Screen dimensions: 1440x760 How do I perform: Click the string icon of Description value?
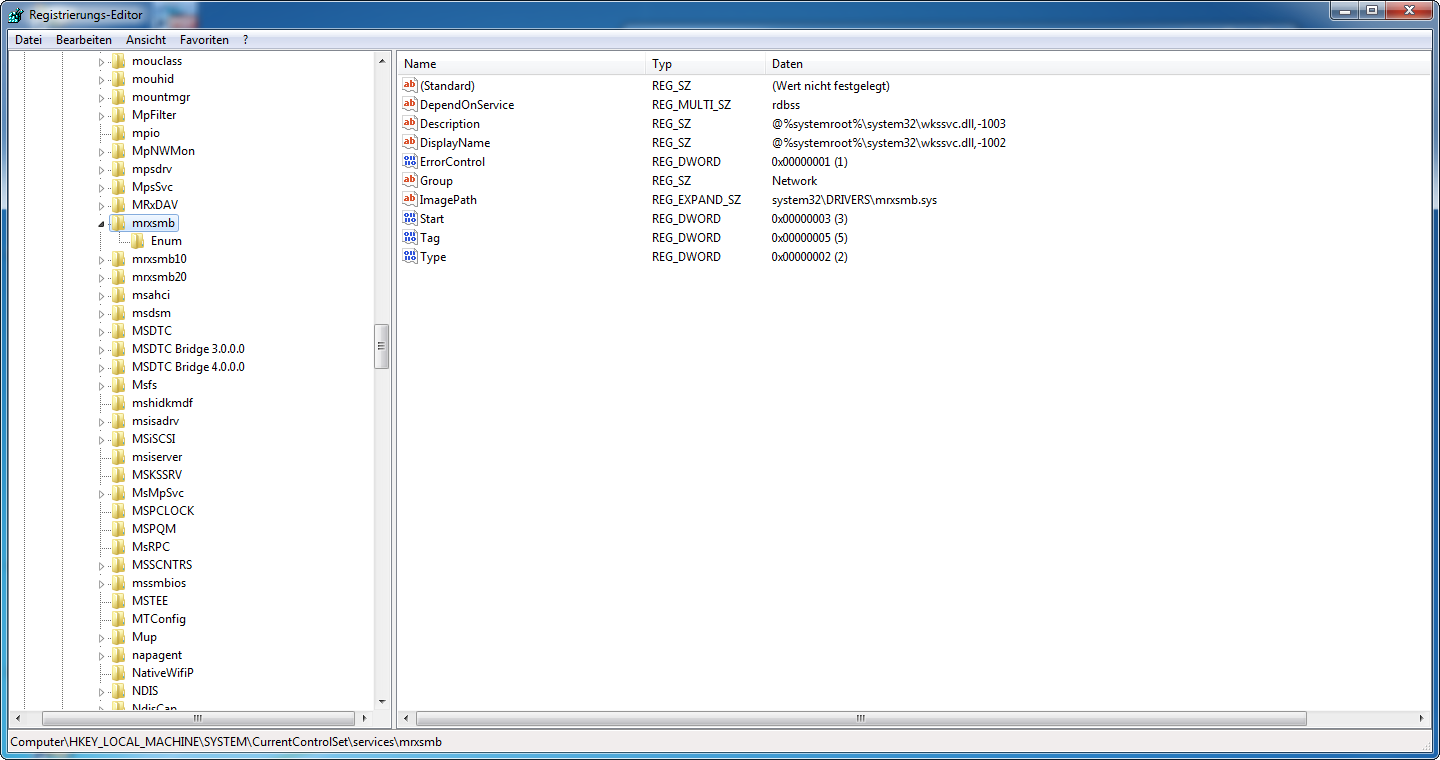tap(409, 123)
